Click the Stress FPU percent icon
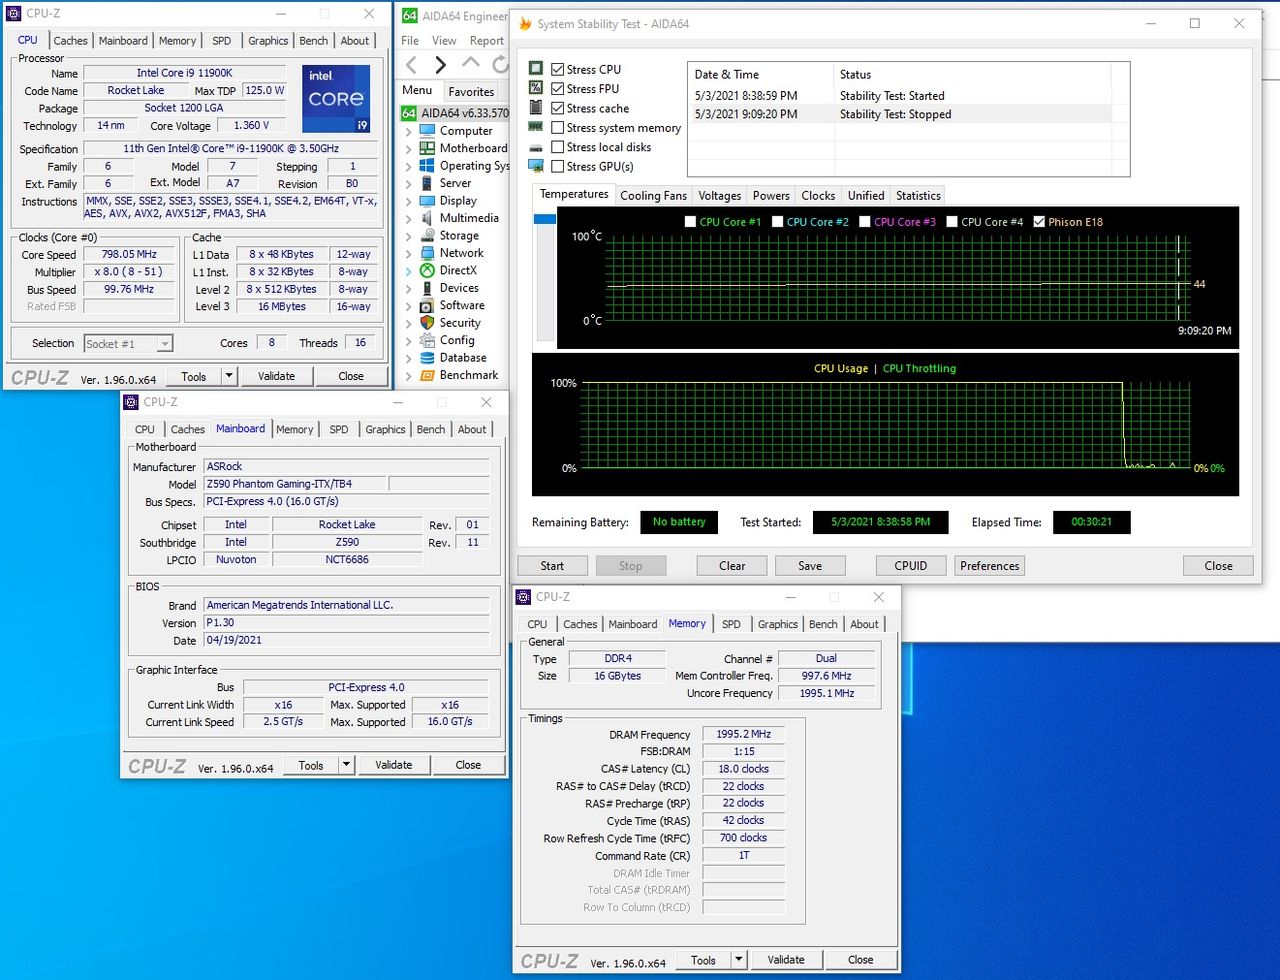This screenshot has width=1280, height=980. 536,88
